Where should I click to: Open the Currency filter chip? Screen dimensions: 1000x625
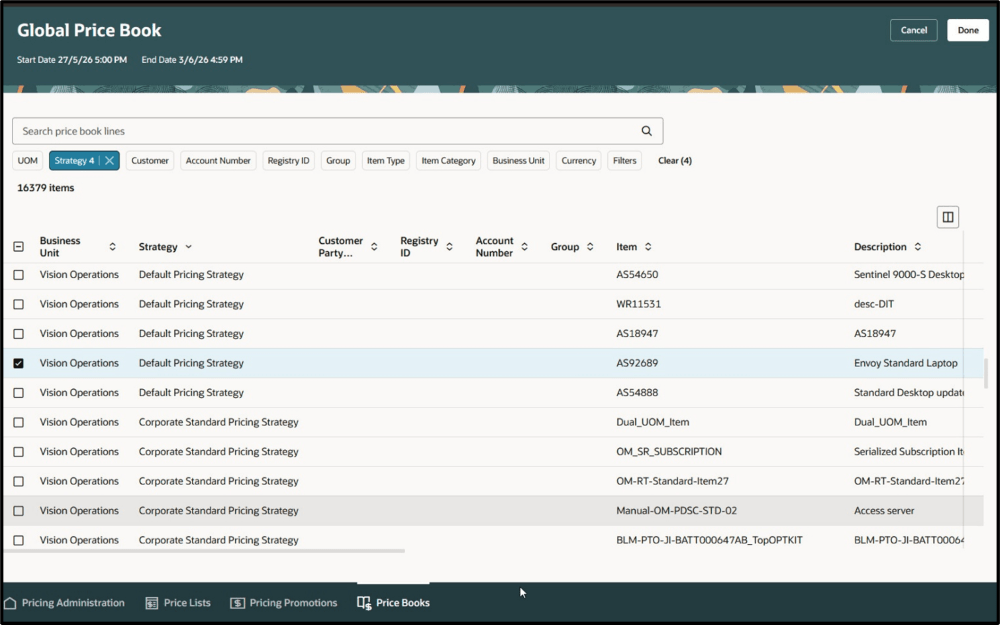click(578, 161)
